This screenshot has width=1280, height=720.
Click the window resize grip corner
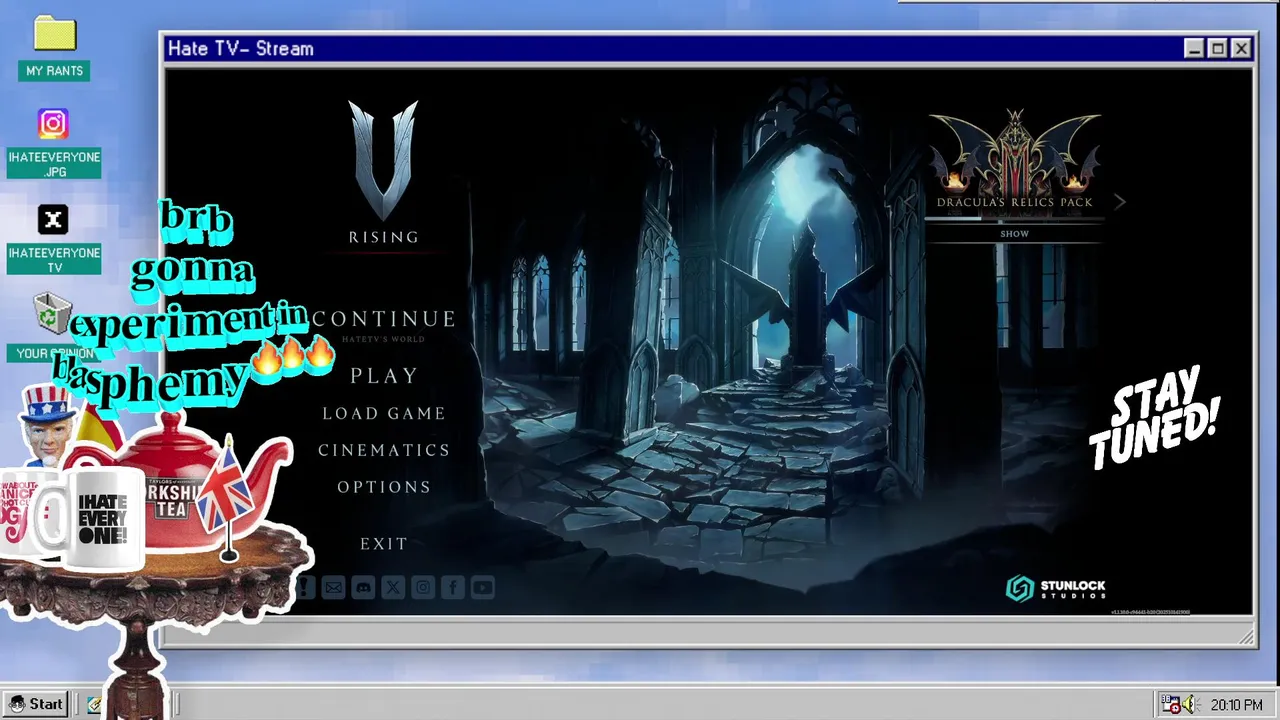pos(1246,636)
